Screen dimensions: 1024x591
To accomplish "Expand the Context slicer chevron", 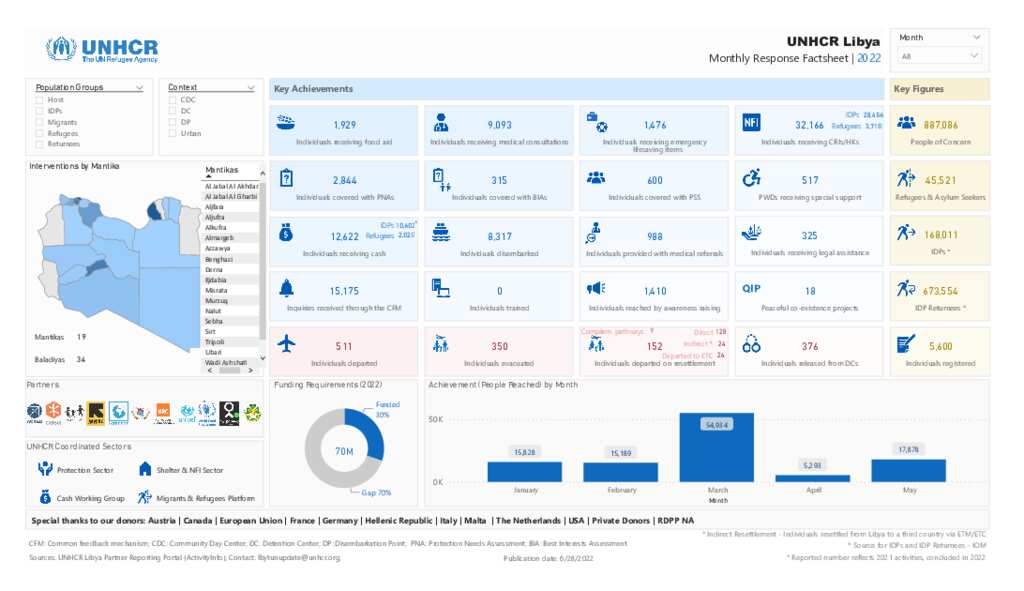I will click(251, 88).
